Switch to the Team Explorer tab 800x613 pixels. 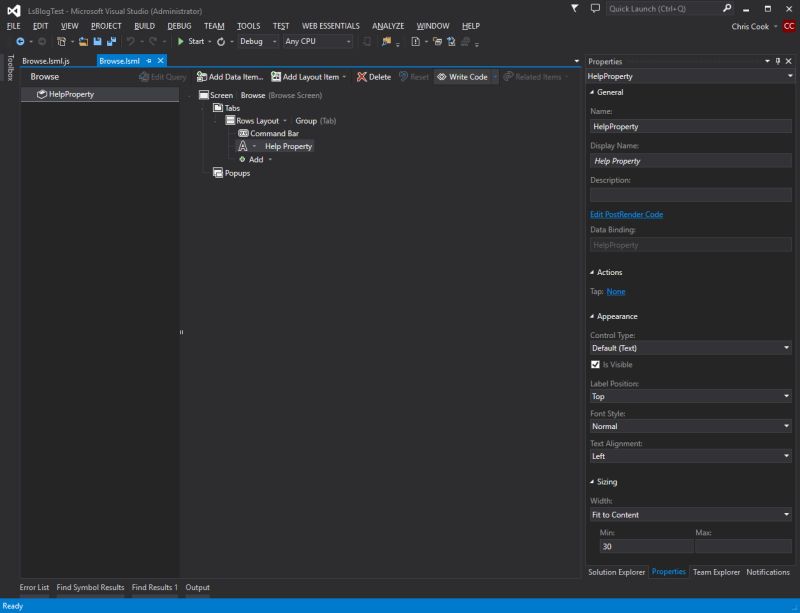pos(716,572)
